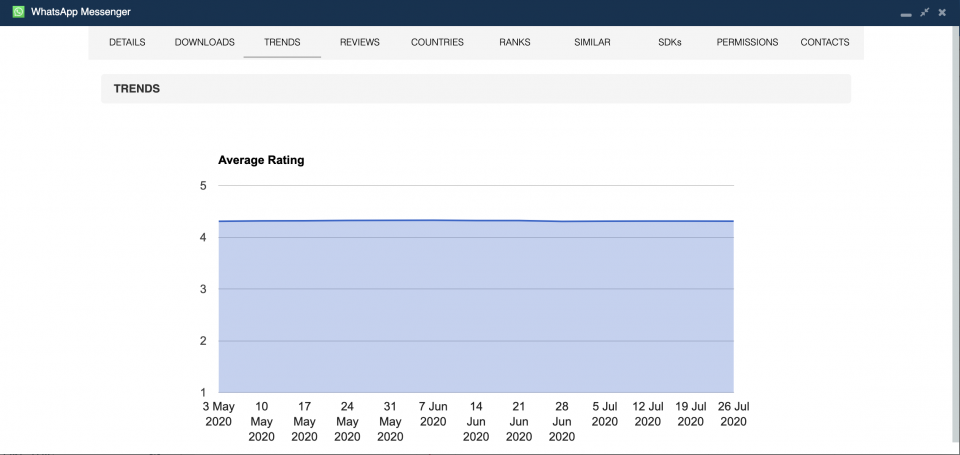960x455 pixels.
Task: Click the 5 Jul 2020 axis label
Action: pos(605,414)
